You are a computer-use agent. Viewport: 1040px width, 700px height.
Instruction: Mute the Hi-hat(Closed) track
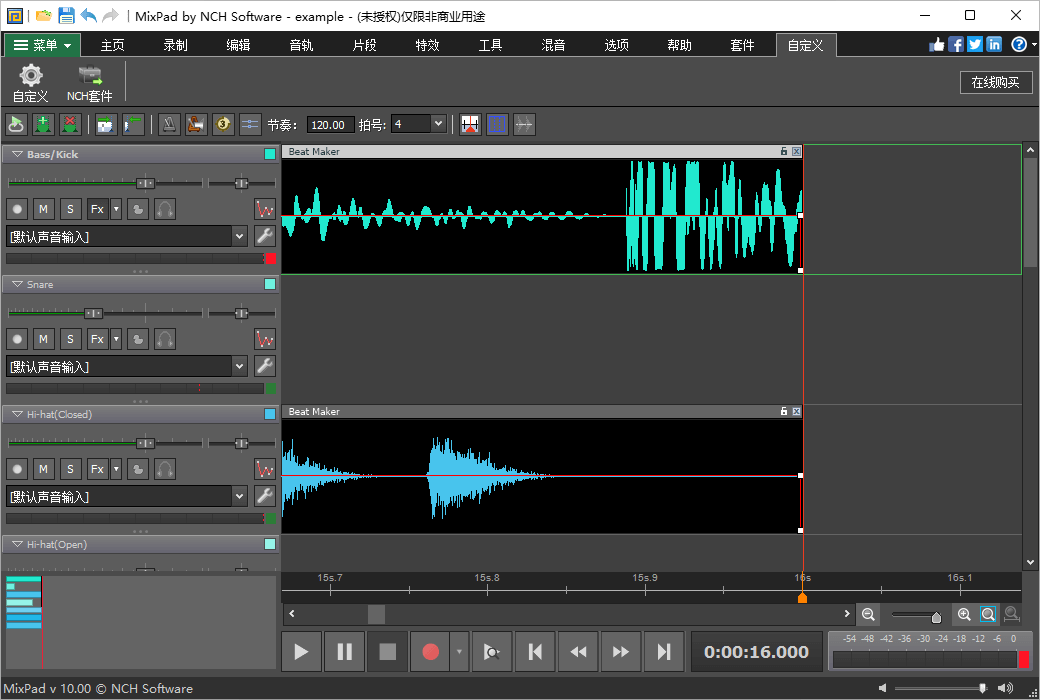coord(44,469)
